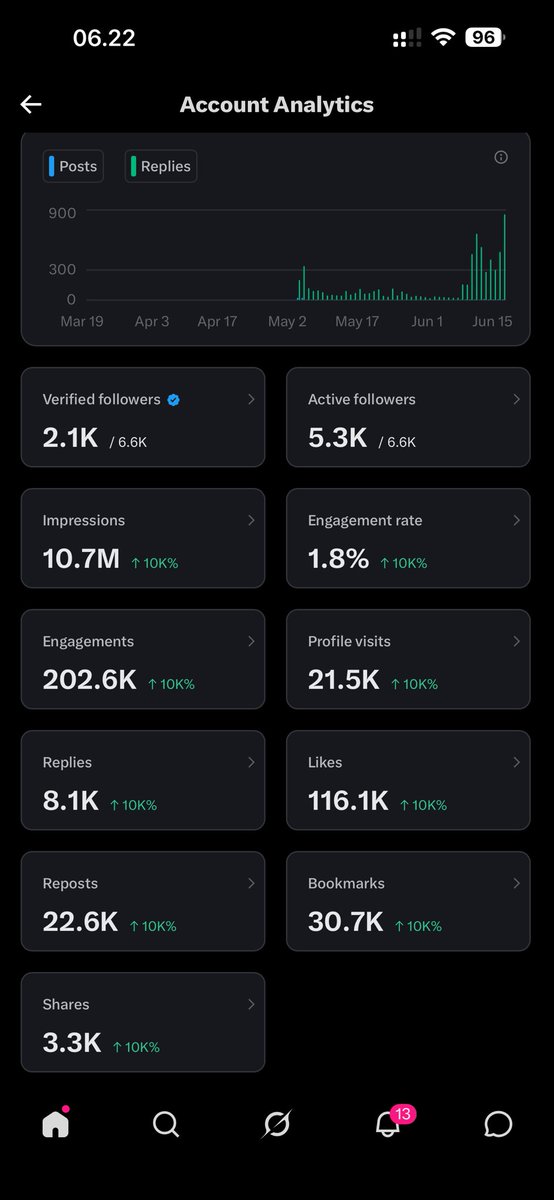The image size is (554, 1200).
Task: Open the Likes 116.1K card
Action: [x=408, y=780]
